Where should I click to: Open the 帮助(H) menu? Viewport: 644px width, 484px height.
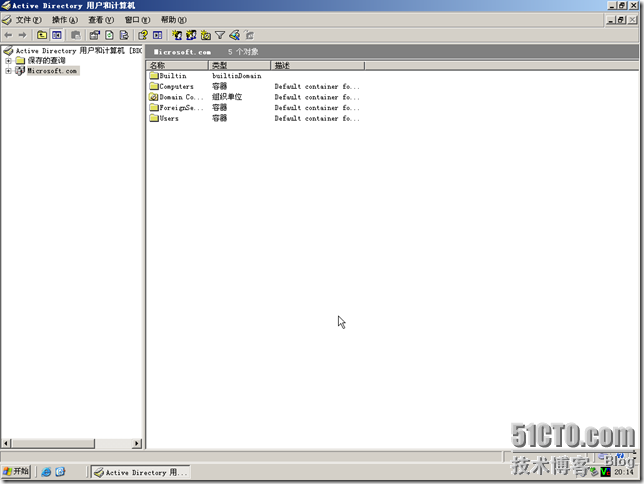[x=174, y=20]
